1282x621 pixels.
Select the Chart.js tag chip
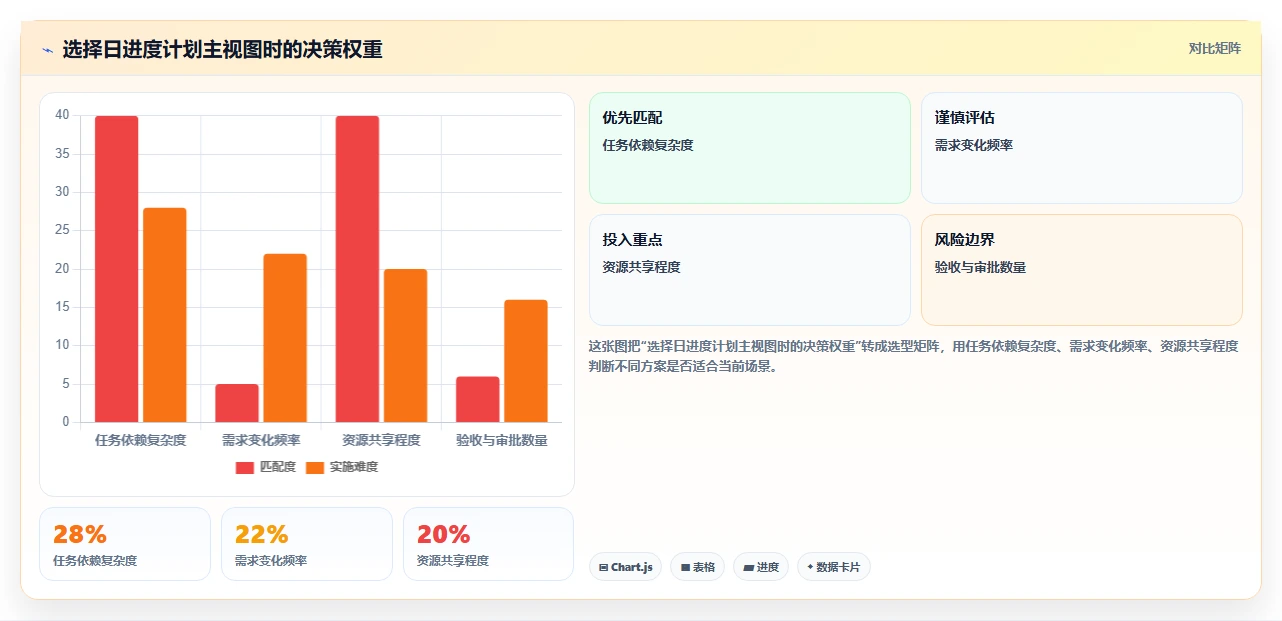pos(625,567)
